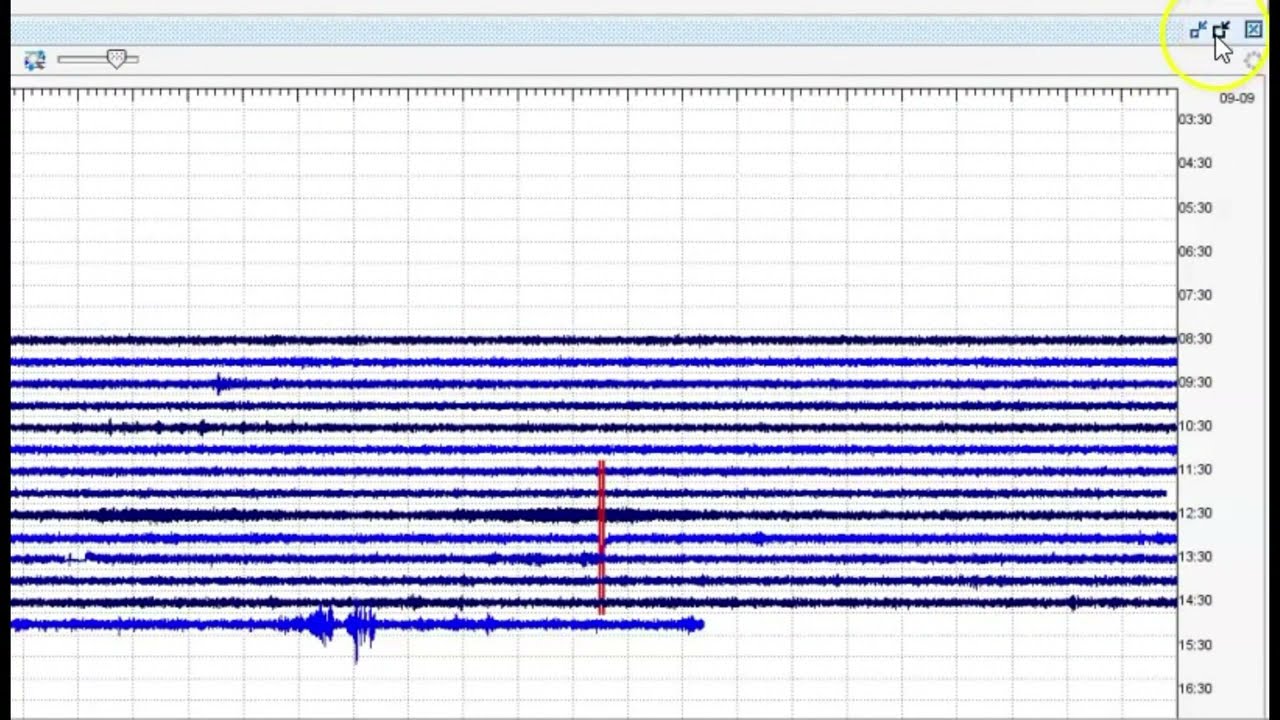Click the 06:30 time label
This screenshot has width=1280, height=720.
1195,251
